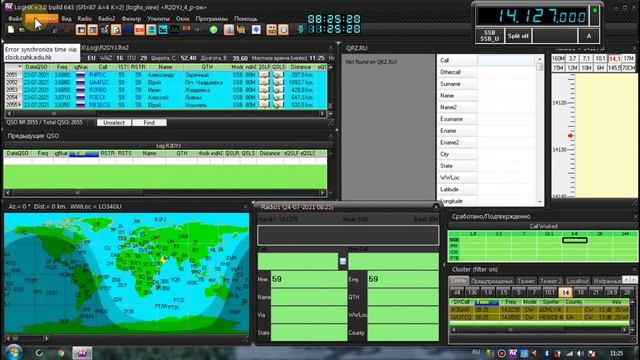The height and width of the screenshot is (360, 640).
Task: Click the dark blue globe toolbar icon
Action: 128,30
